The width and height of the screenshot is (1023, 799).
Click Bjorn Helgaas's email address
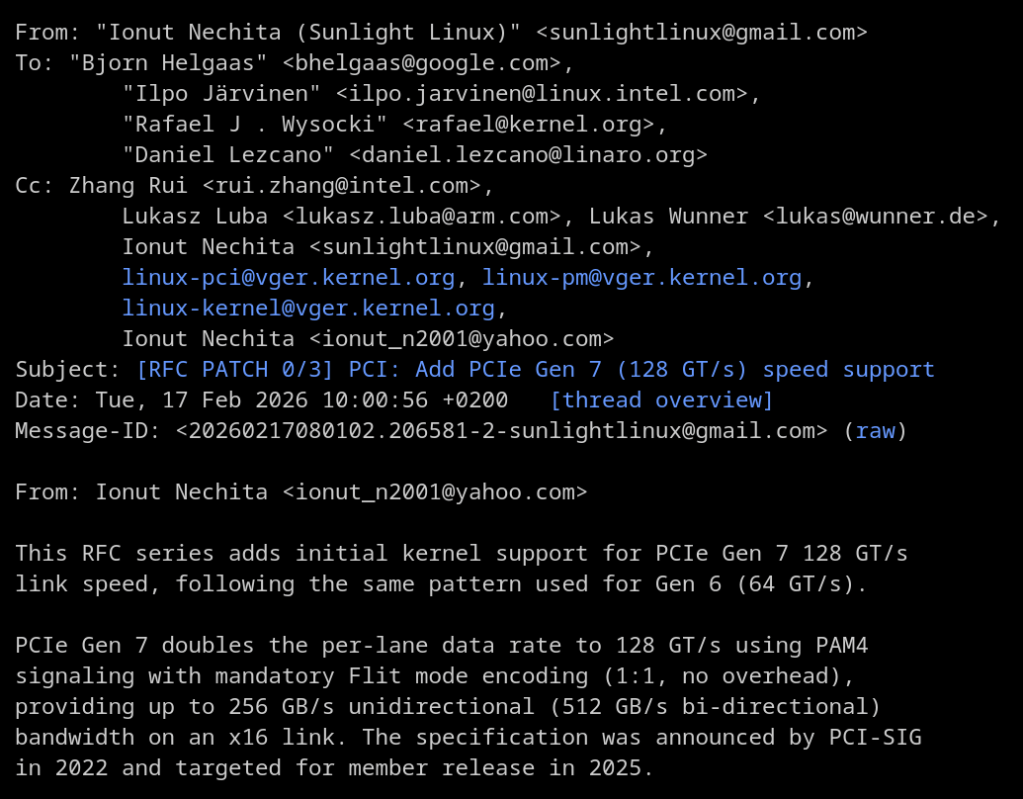click(x=422, y=63)
